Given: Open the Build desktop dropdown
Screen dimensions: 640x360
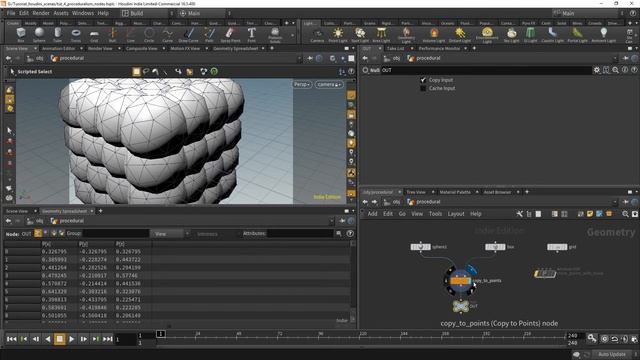Looking at the screenshot, I should tap(146, 13).
